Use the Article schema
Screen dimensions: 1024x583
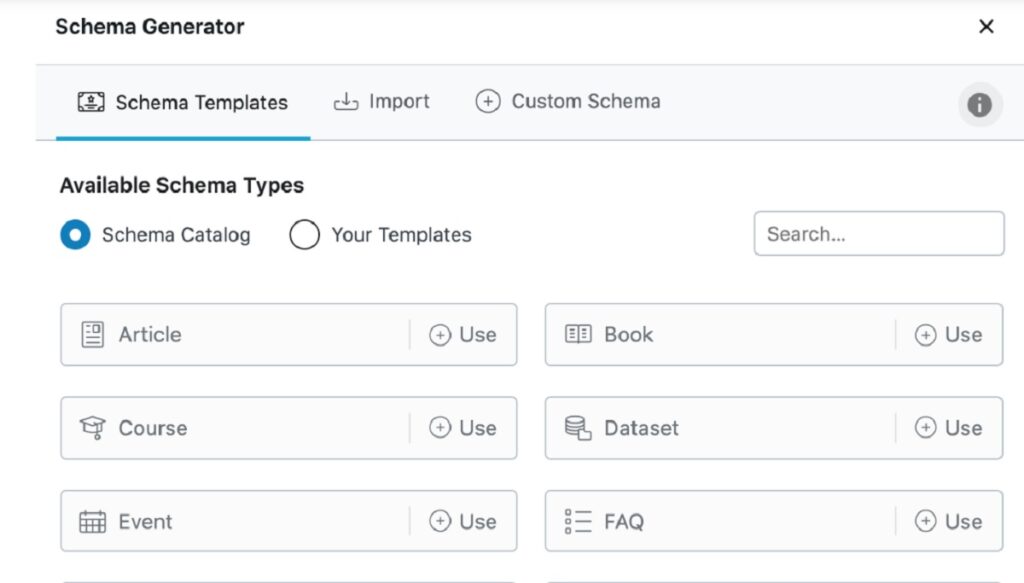463,335
